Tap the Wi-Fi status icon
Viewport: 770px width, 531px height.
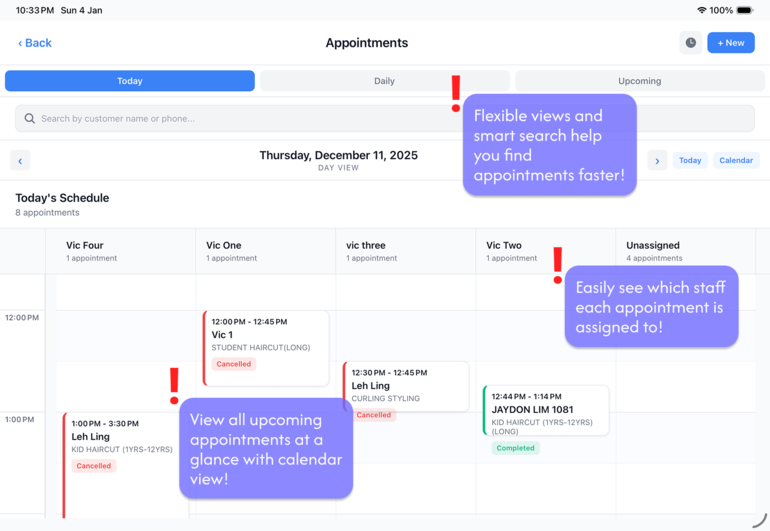click(x=701, y=10)
